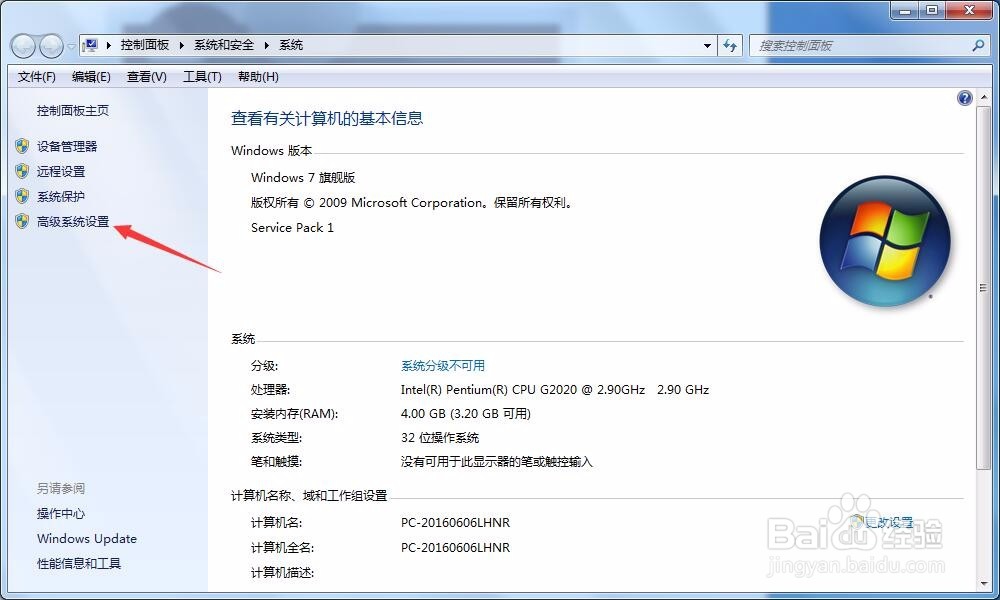This screenshot has height=600, width=1000.
Task: Open the 编辑(E) menu
Action: (x=91, y=77)
